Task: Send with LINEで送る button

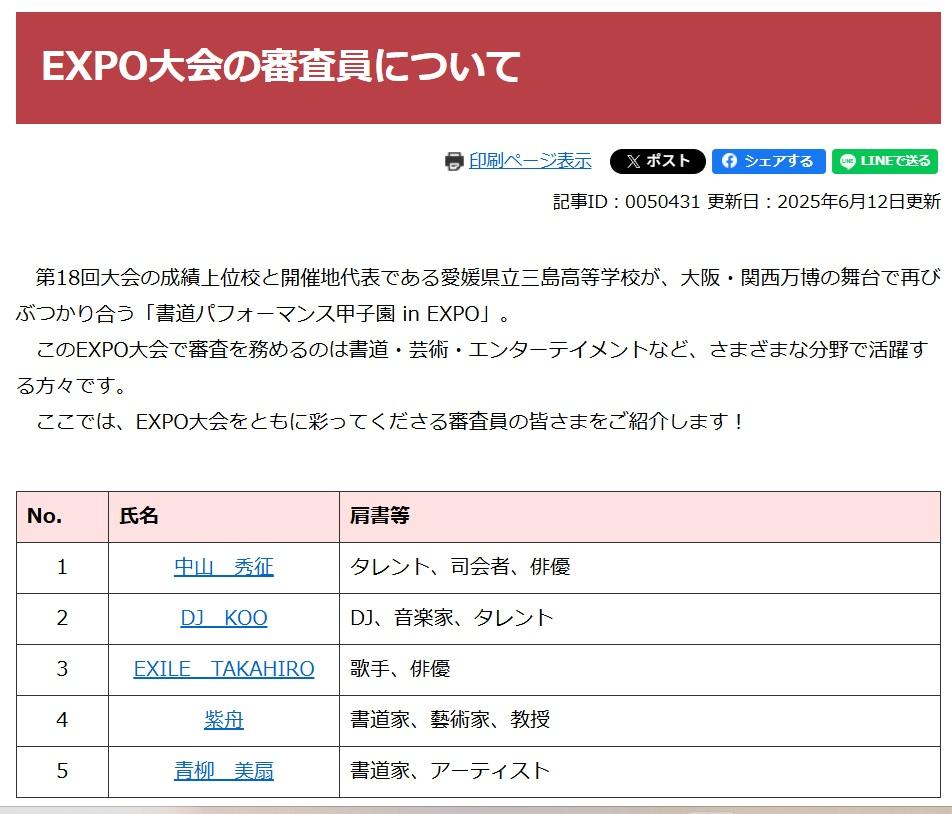Action: pos(885,161)
